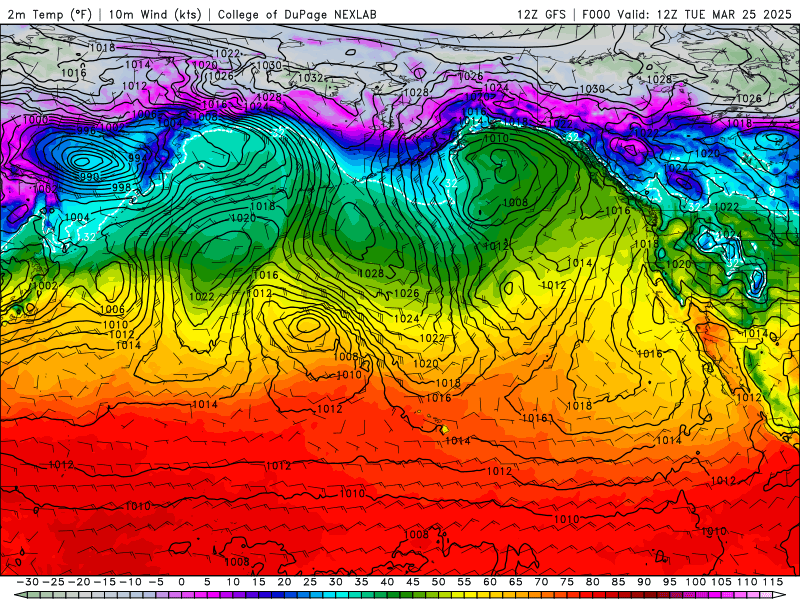Click the 80 value on temperature legend
Screen dimensions: 800x600
[x=592, y=582]
